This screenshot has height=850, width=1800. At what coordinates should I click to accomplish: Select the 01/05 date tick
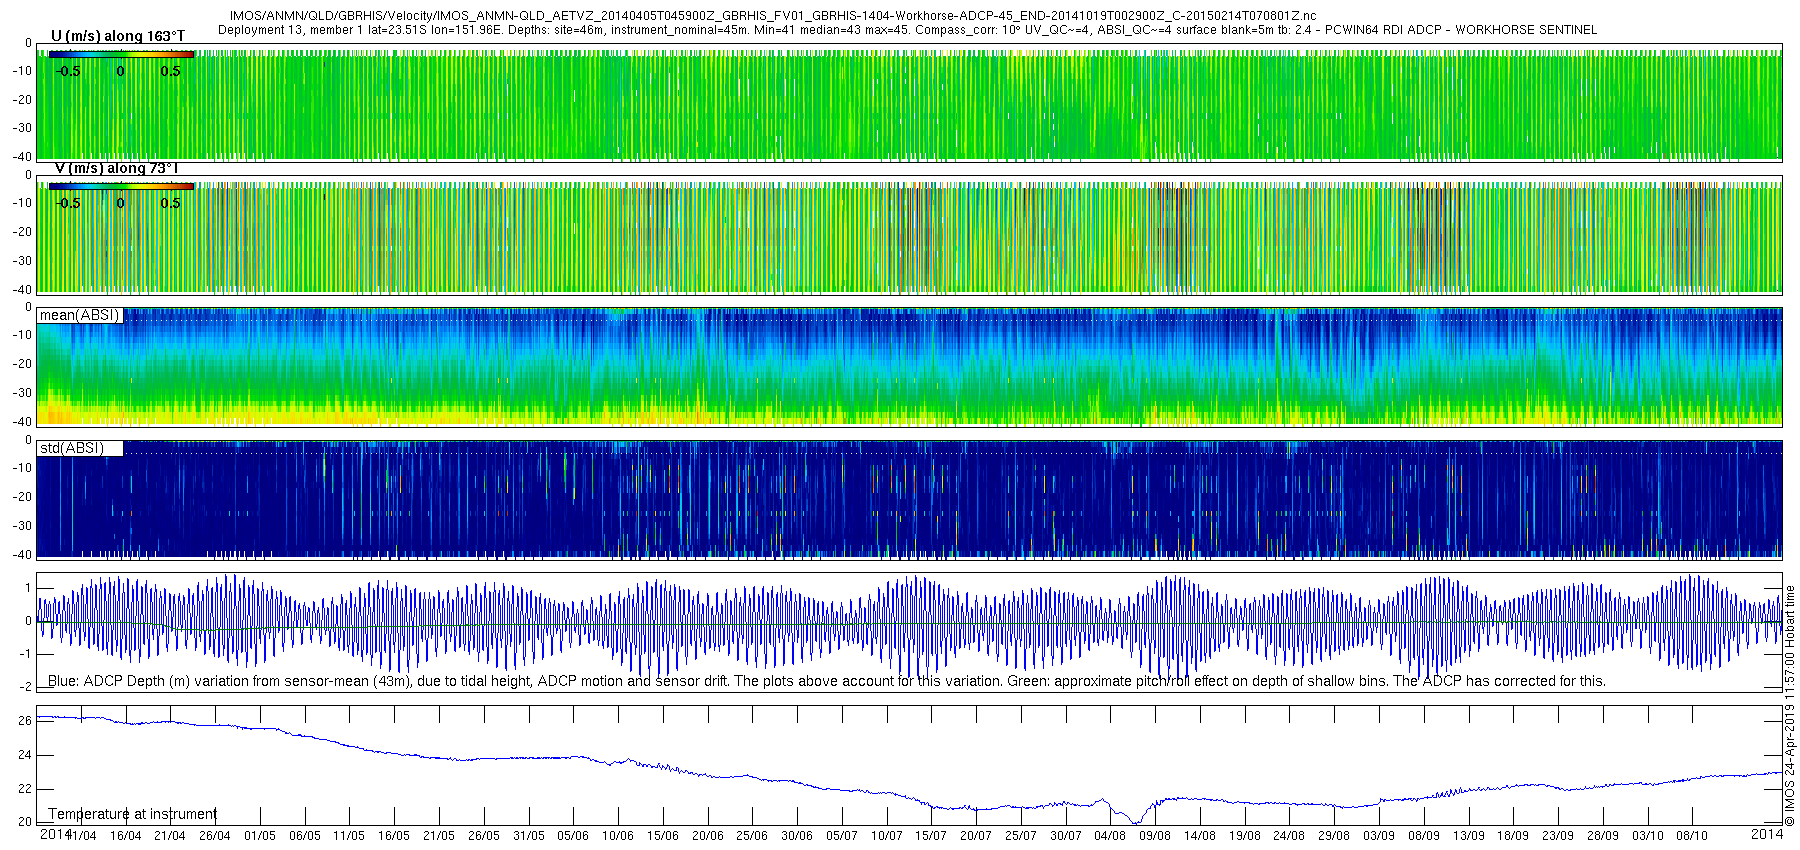(260, 835)
